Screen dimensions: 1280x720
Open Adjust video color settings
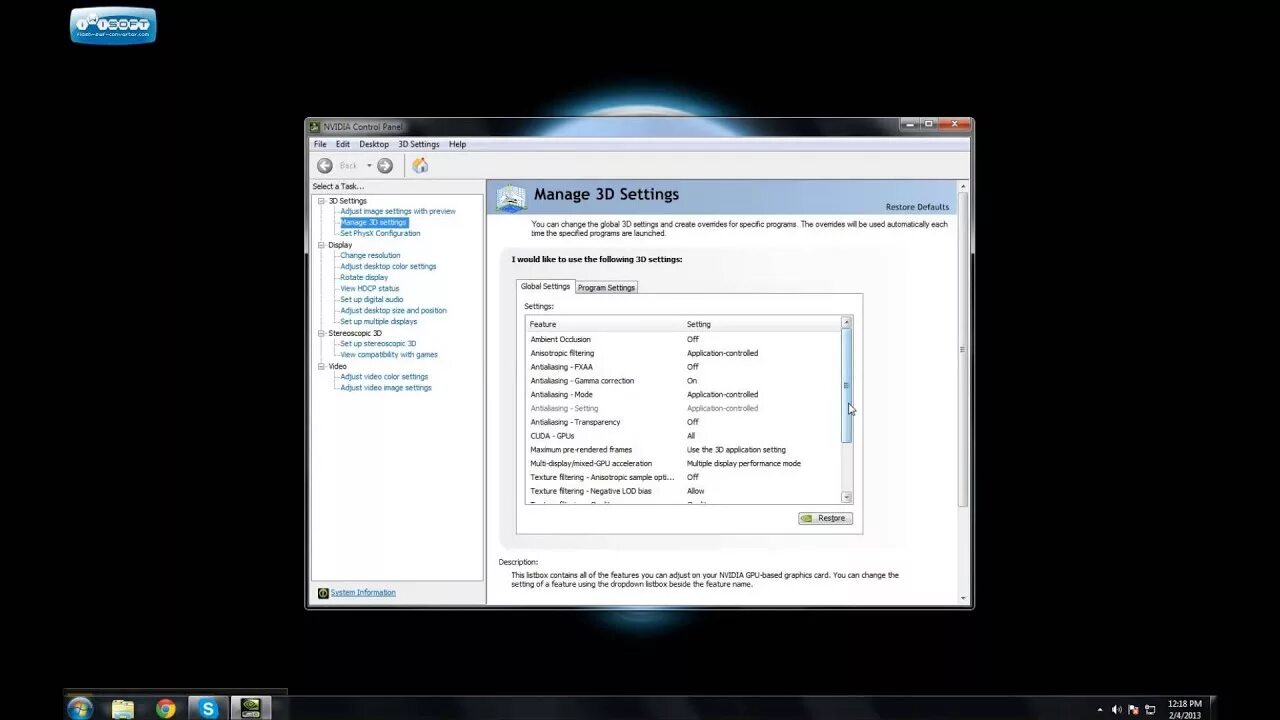(384, 376)
